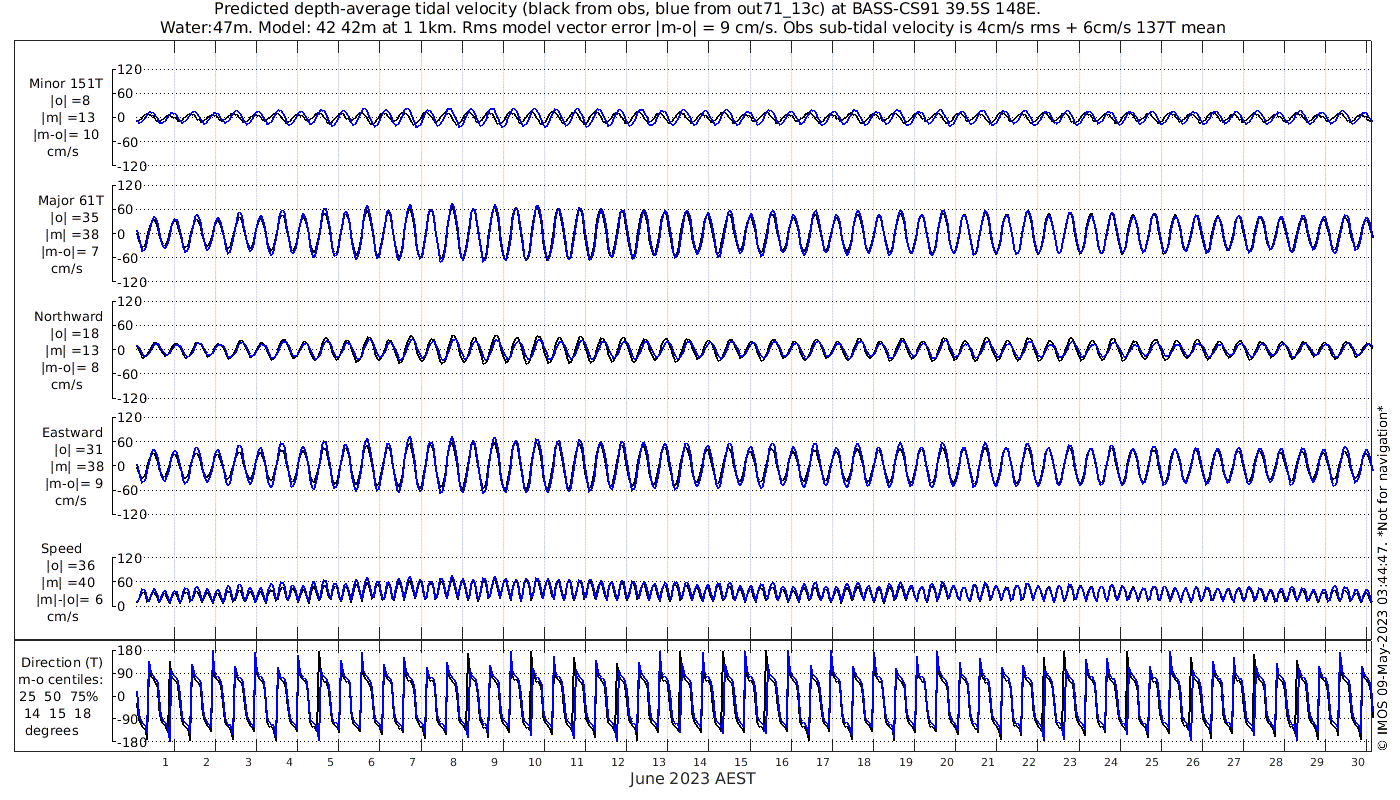Select the '14 15 18' centile values

[58, 713]
